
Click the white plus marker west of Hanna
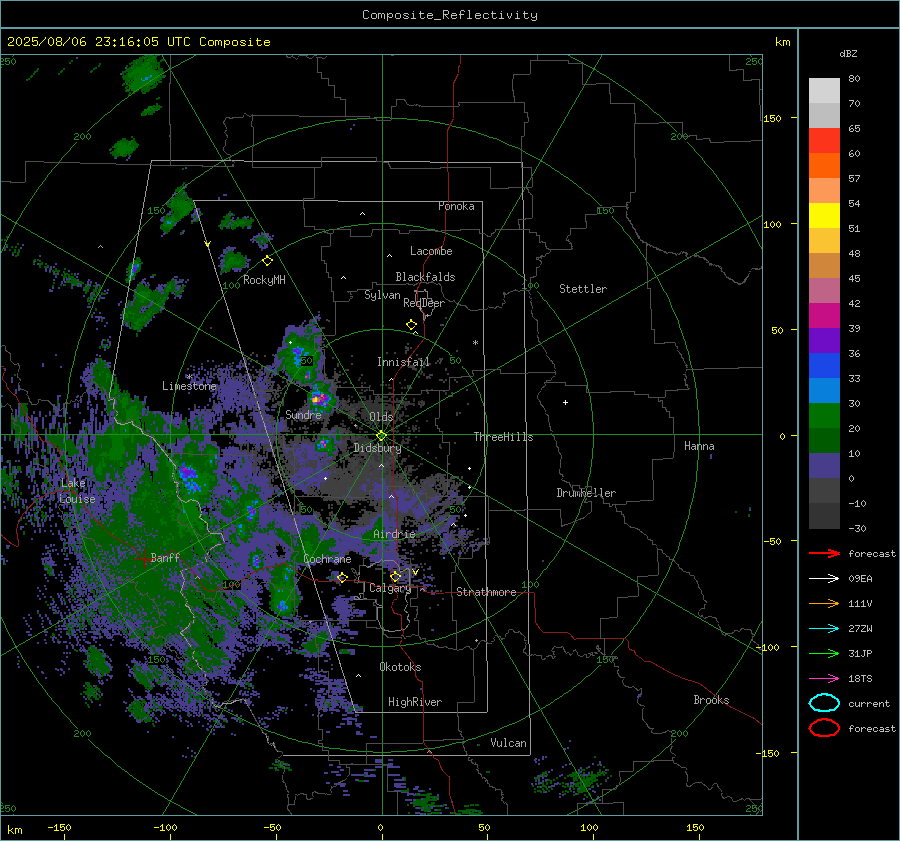pyautogui.click(x=565, y=402)
